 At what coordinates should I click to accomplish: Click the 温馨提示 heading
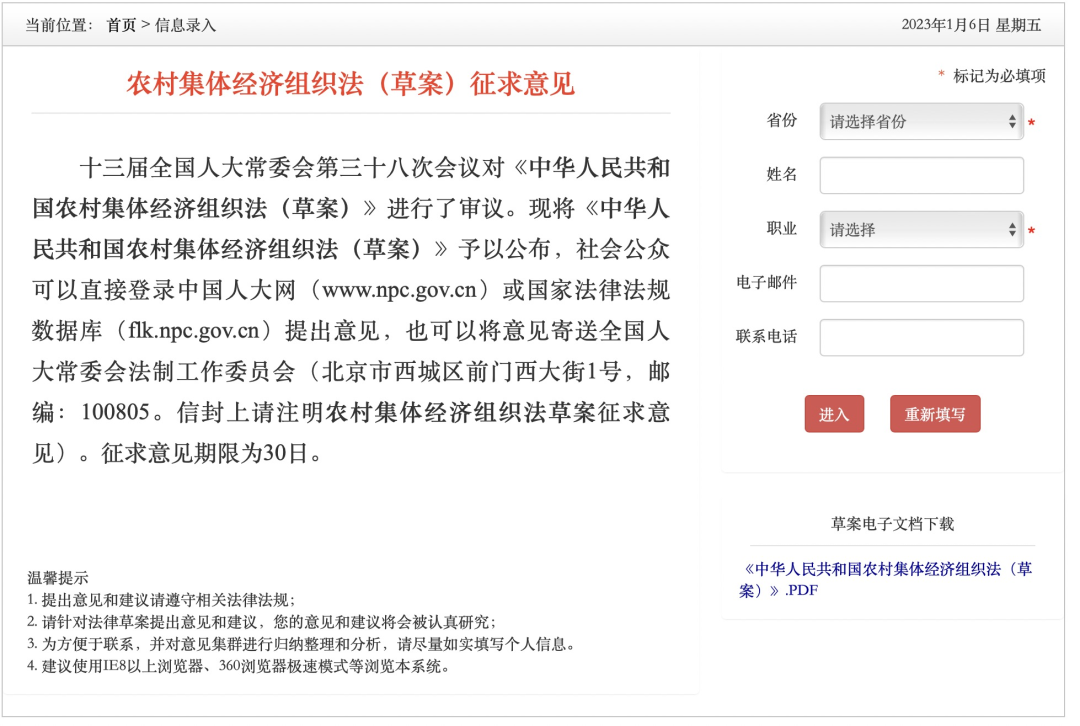click(x=58, y=578)
